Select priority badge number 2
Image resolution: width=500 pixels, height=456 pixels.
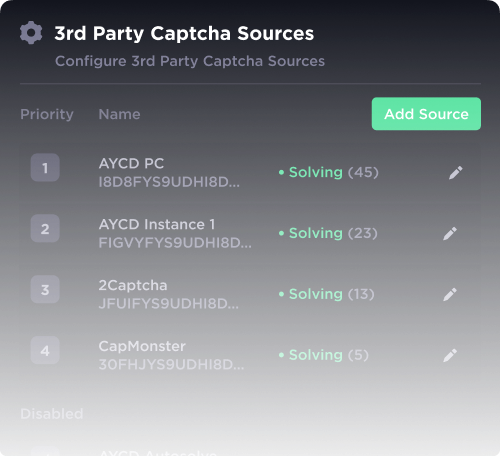45,228
